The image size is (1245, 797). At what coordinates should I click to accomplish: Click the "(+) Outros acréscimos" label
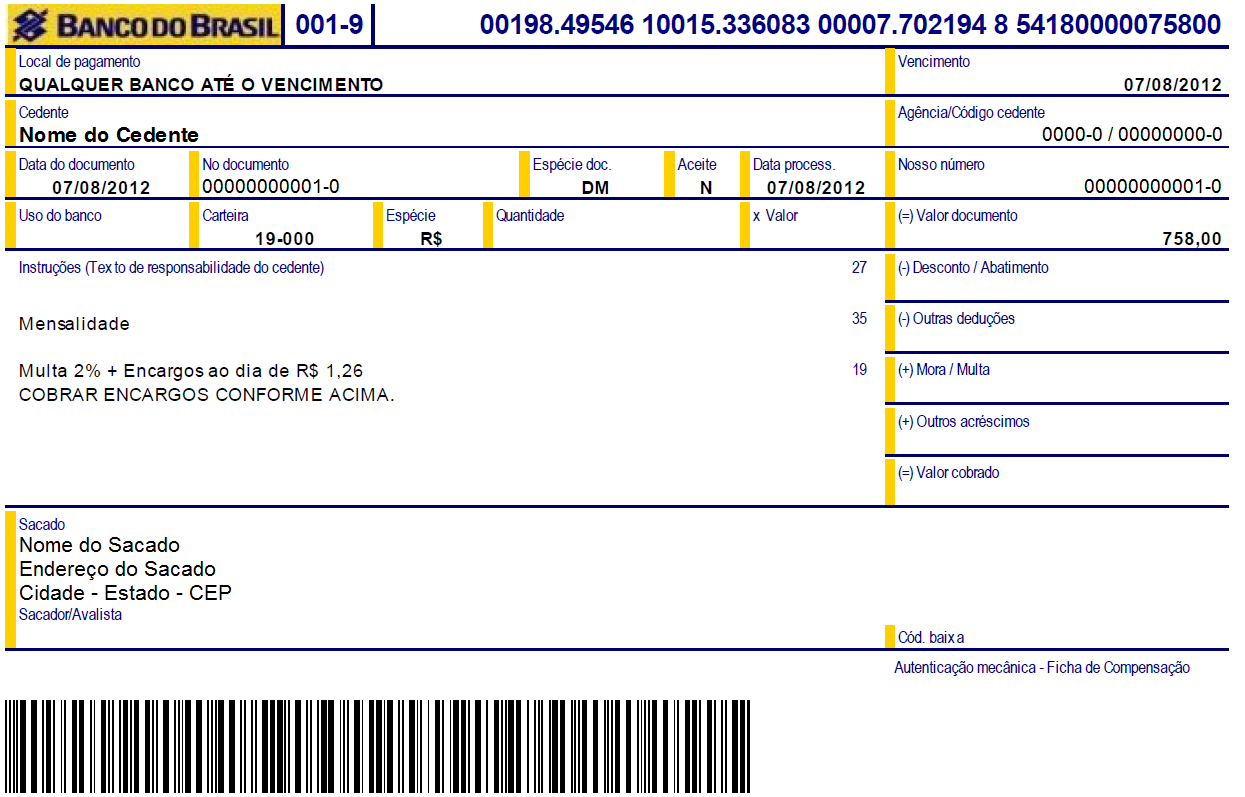964,421
